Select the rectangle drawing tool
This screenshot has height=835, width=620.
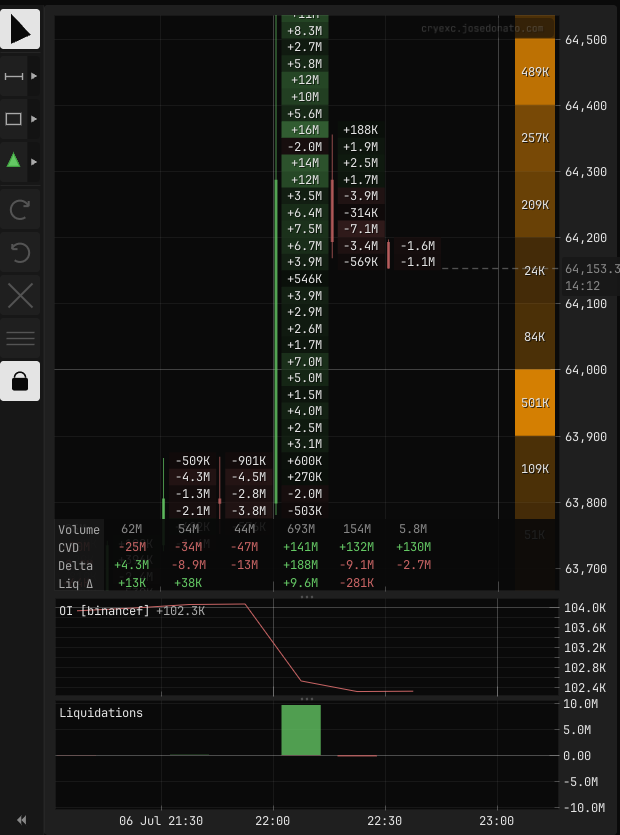(13, 119)
